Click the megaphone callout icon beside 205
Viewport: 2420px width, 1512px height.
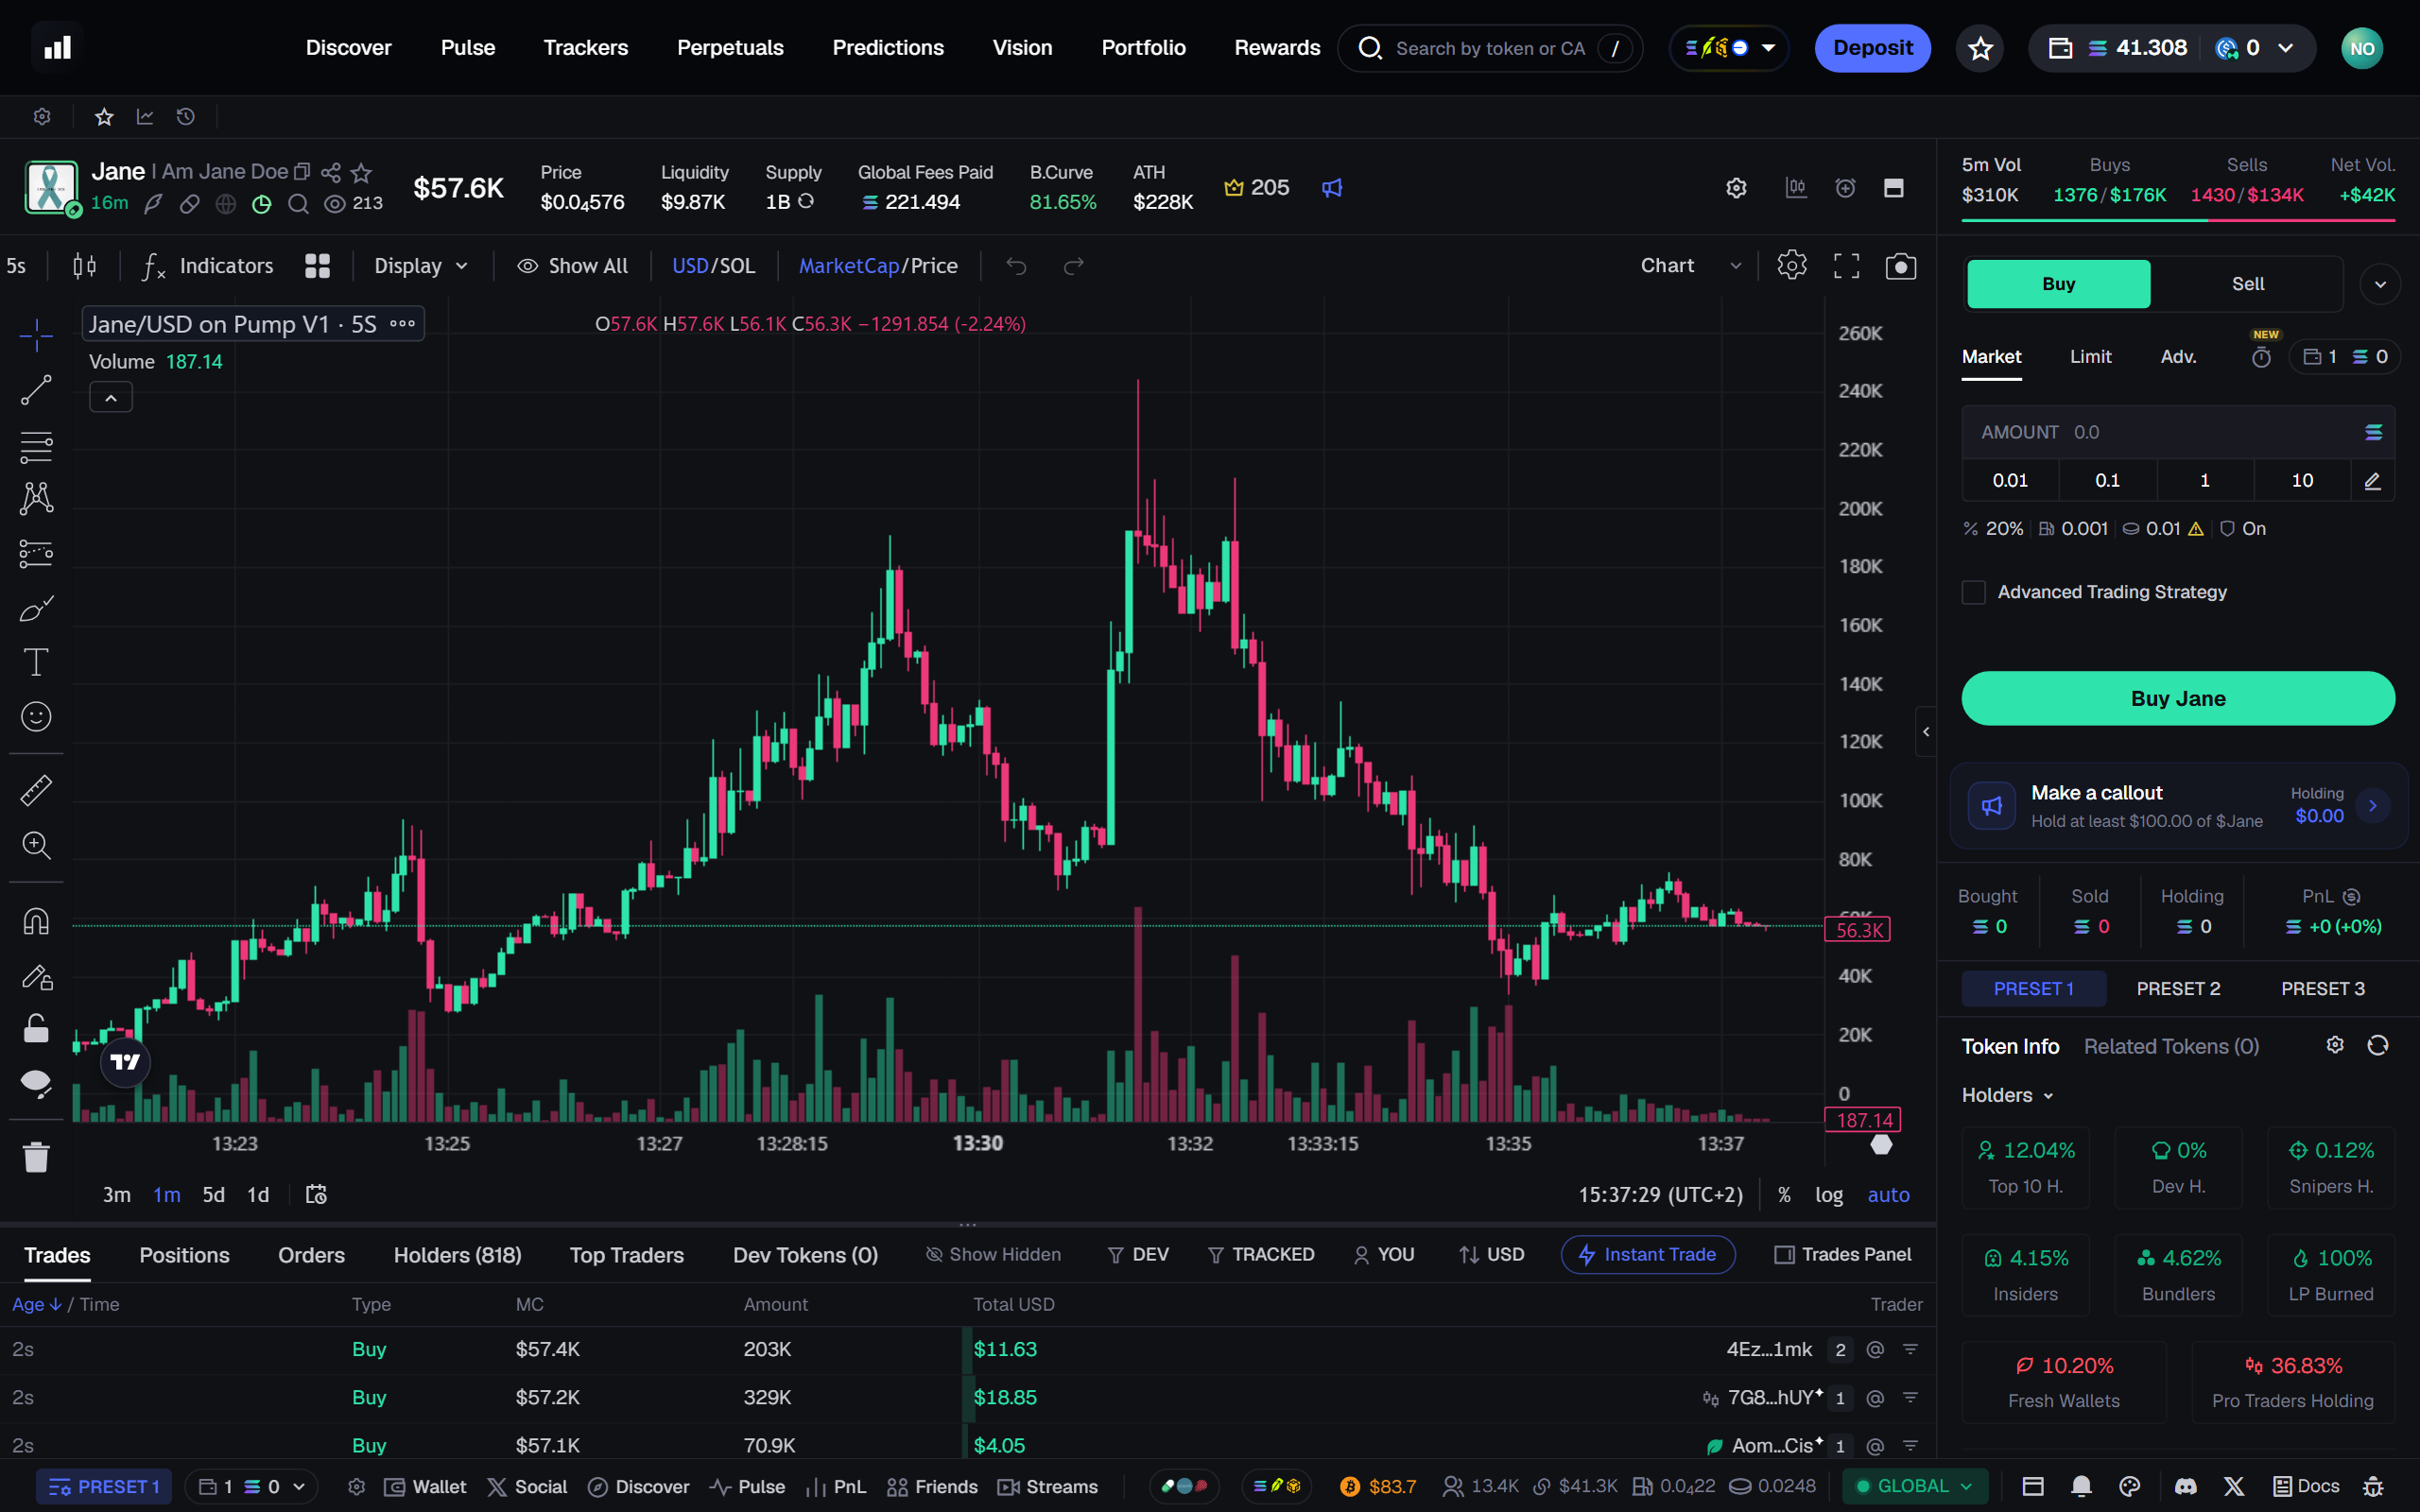1332,188
